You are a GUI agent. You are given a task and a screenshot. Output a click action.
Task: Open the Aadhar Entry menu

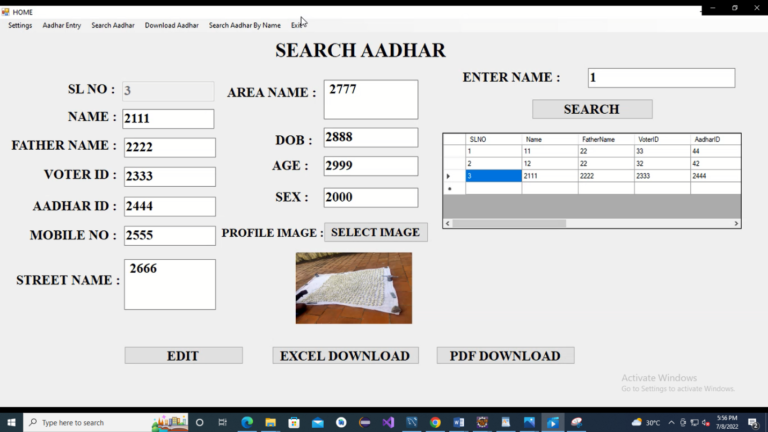pyautogui.click(x=62, y=25)
